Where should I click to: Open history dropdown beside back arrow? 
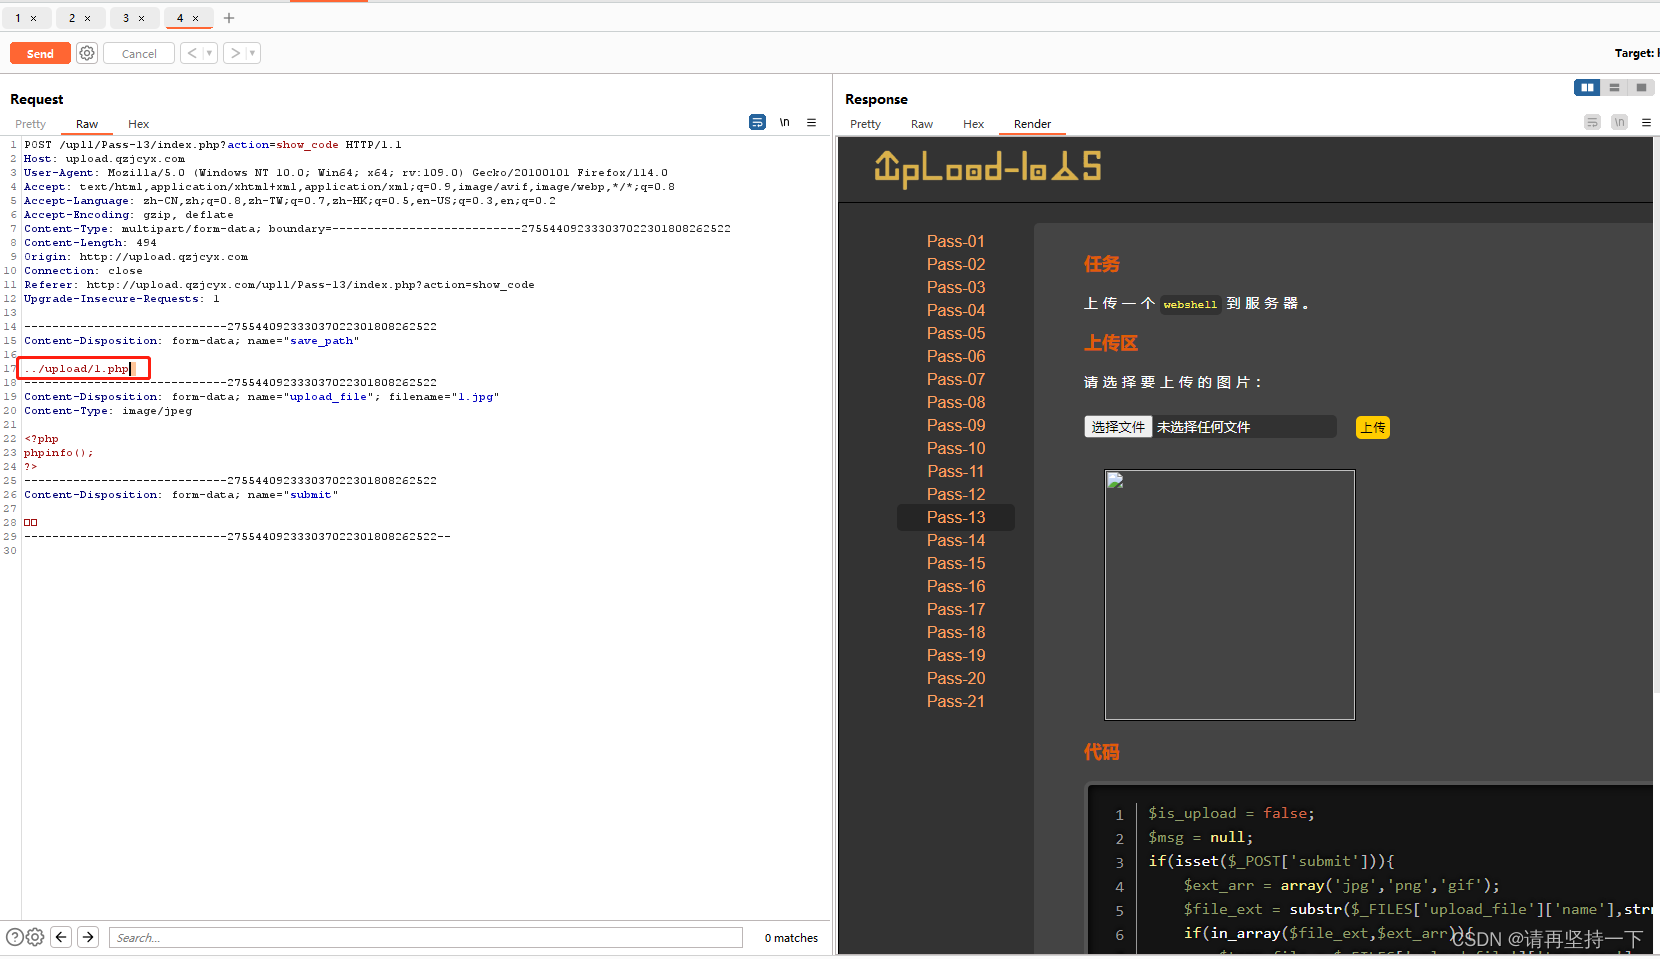210,53
